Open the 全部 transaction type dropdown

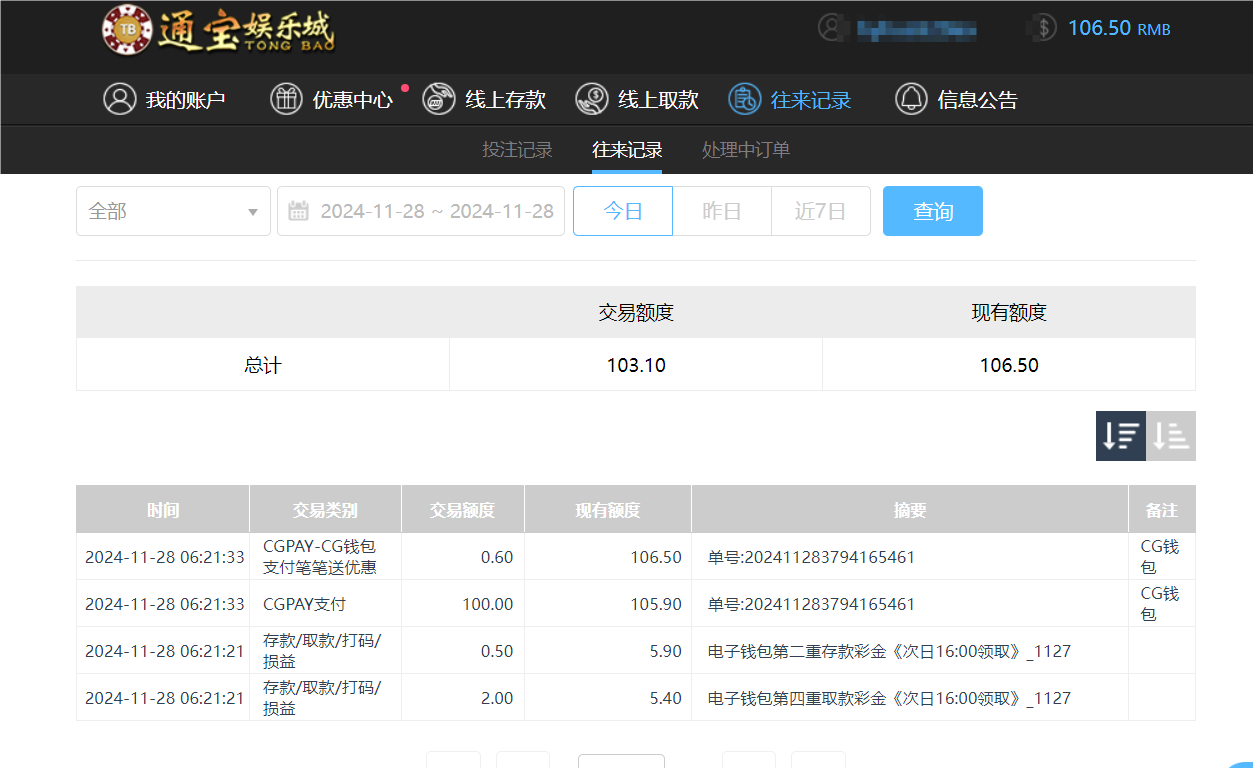coord(173,211)
